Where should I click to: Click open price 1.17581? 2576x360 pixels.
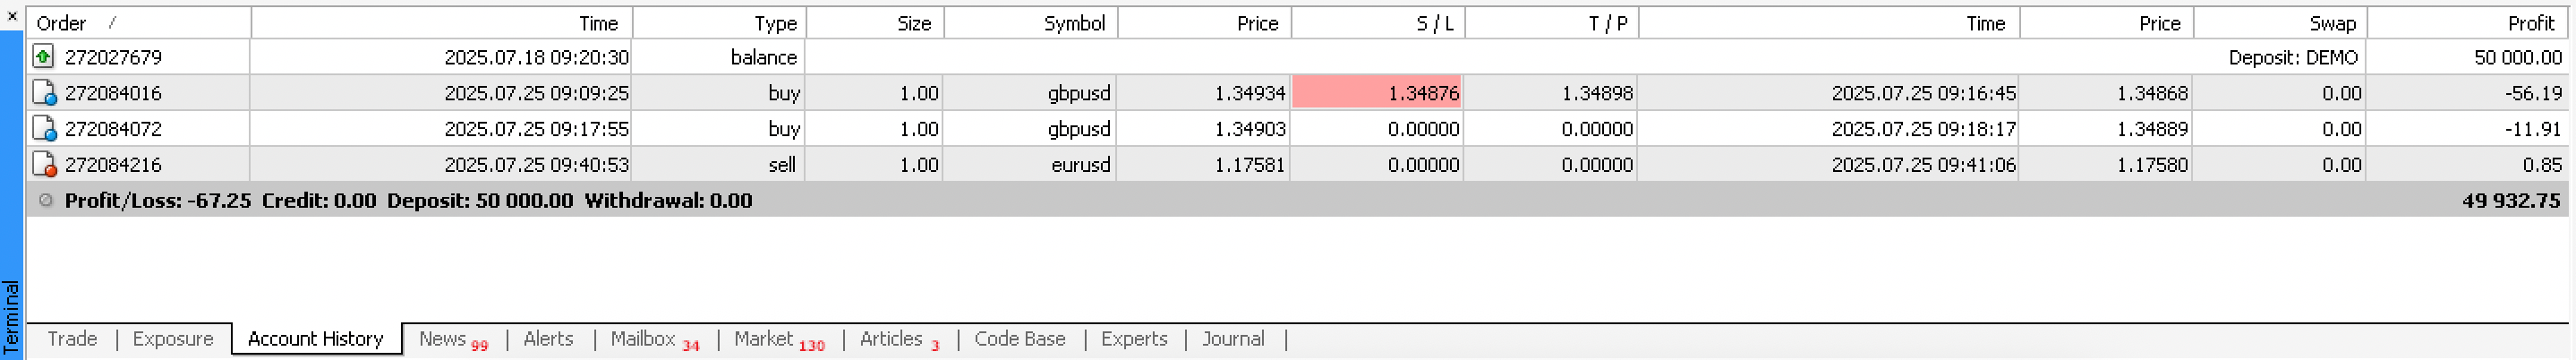pyautogui.click(x=1249, y=165)
